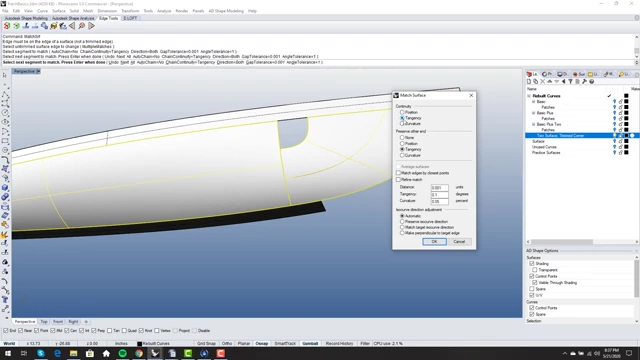
Task: Collapse the Rebuilt Curves layer
Action: click(x=529, y=96)
